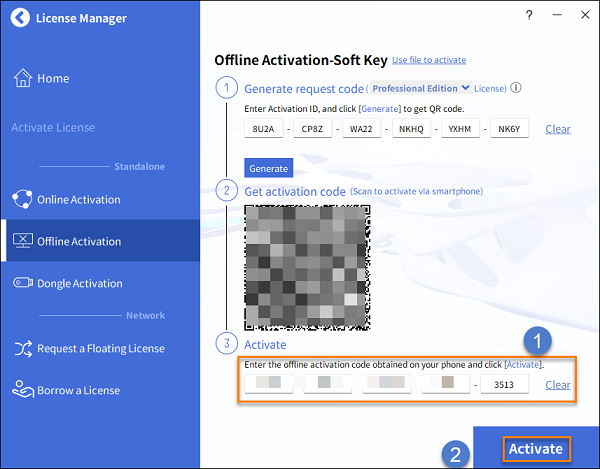Click the Generate button
The image size is (600, 469).
269,168
